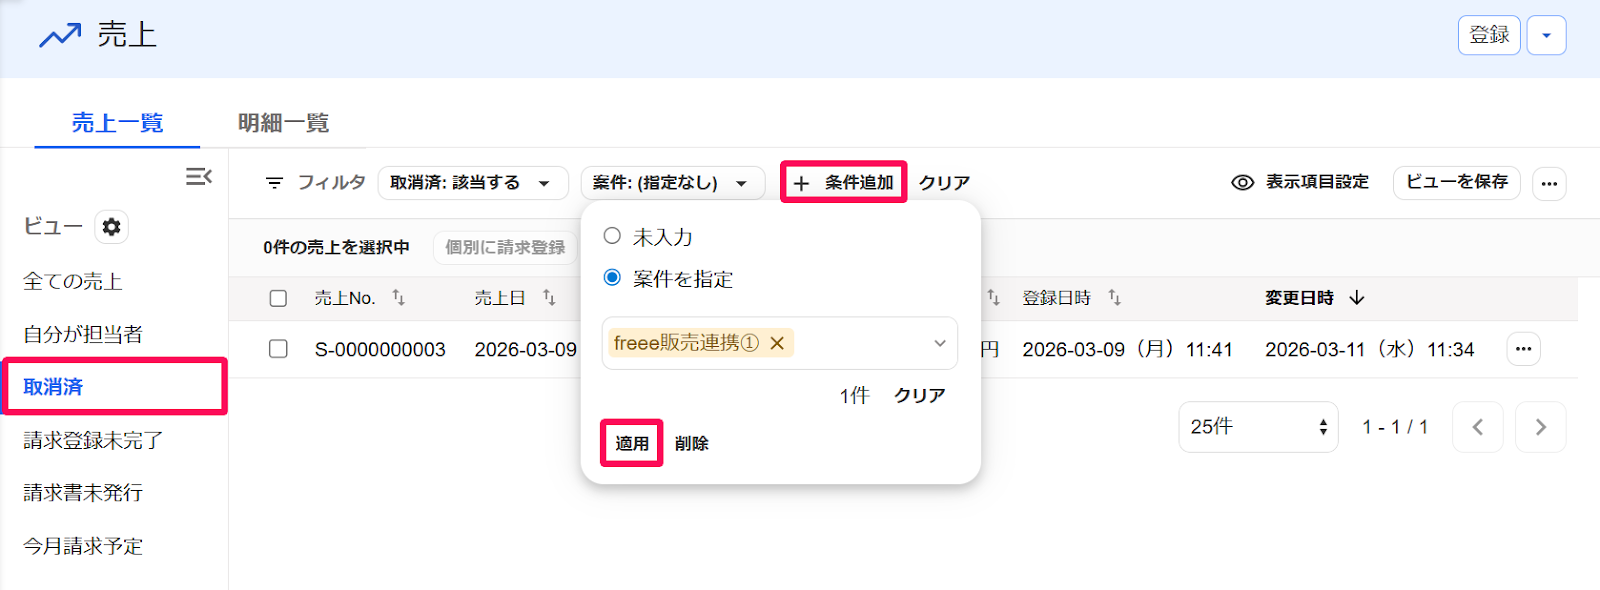Viewport: 1600px width, 590px height.
Task: Click the 個別に請求登録 button
Action: pyautogui.click(x=505, y=247)
